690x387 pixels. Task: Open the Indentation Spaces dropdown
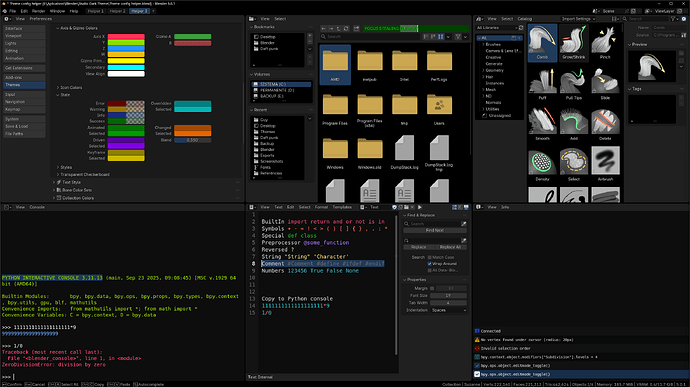pos(448,310)
